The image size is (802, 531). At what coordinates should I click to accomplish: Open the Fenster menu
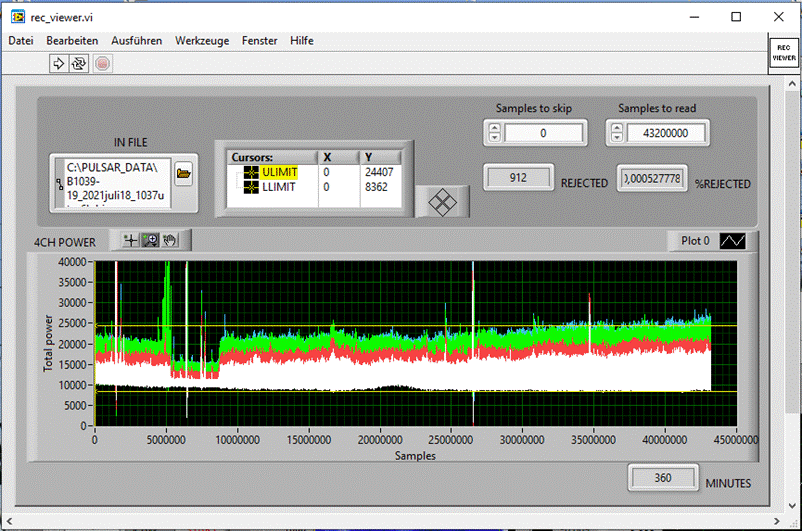(x=259, y=40)
